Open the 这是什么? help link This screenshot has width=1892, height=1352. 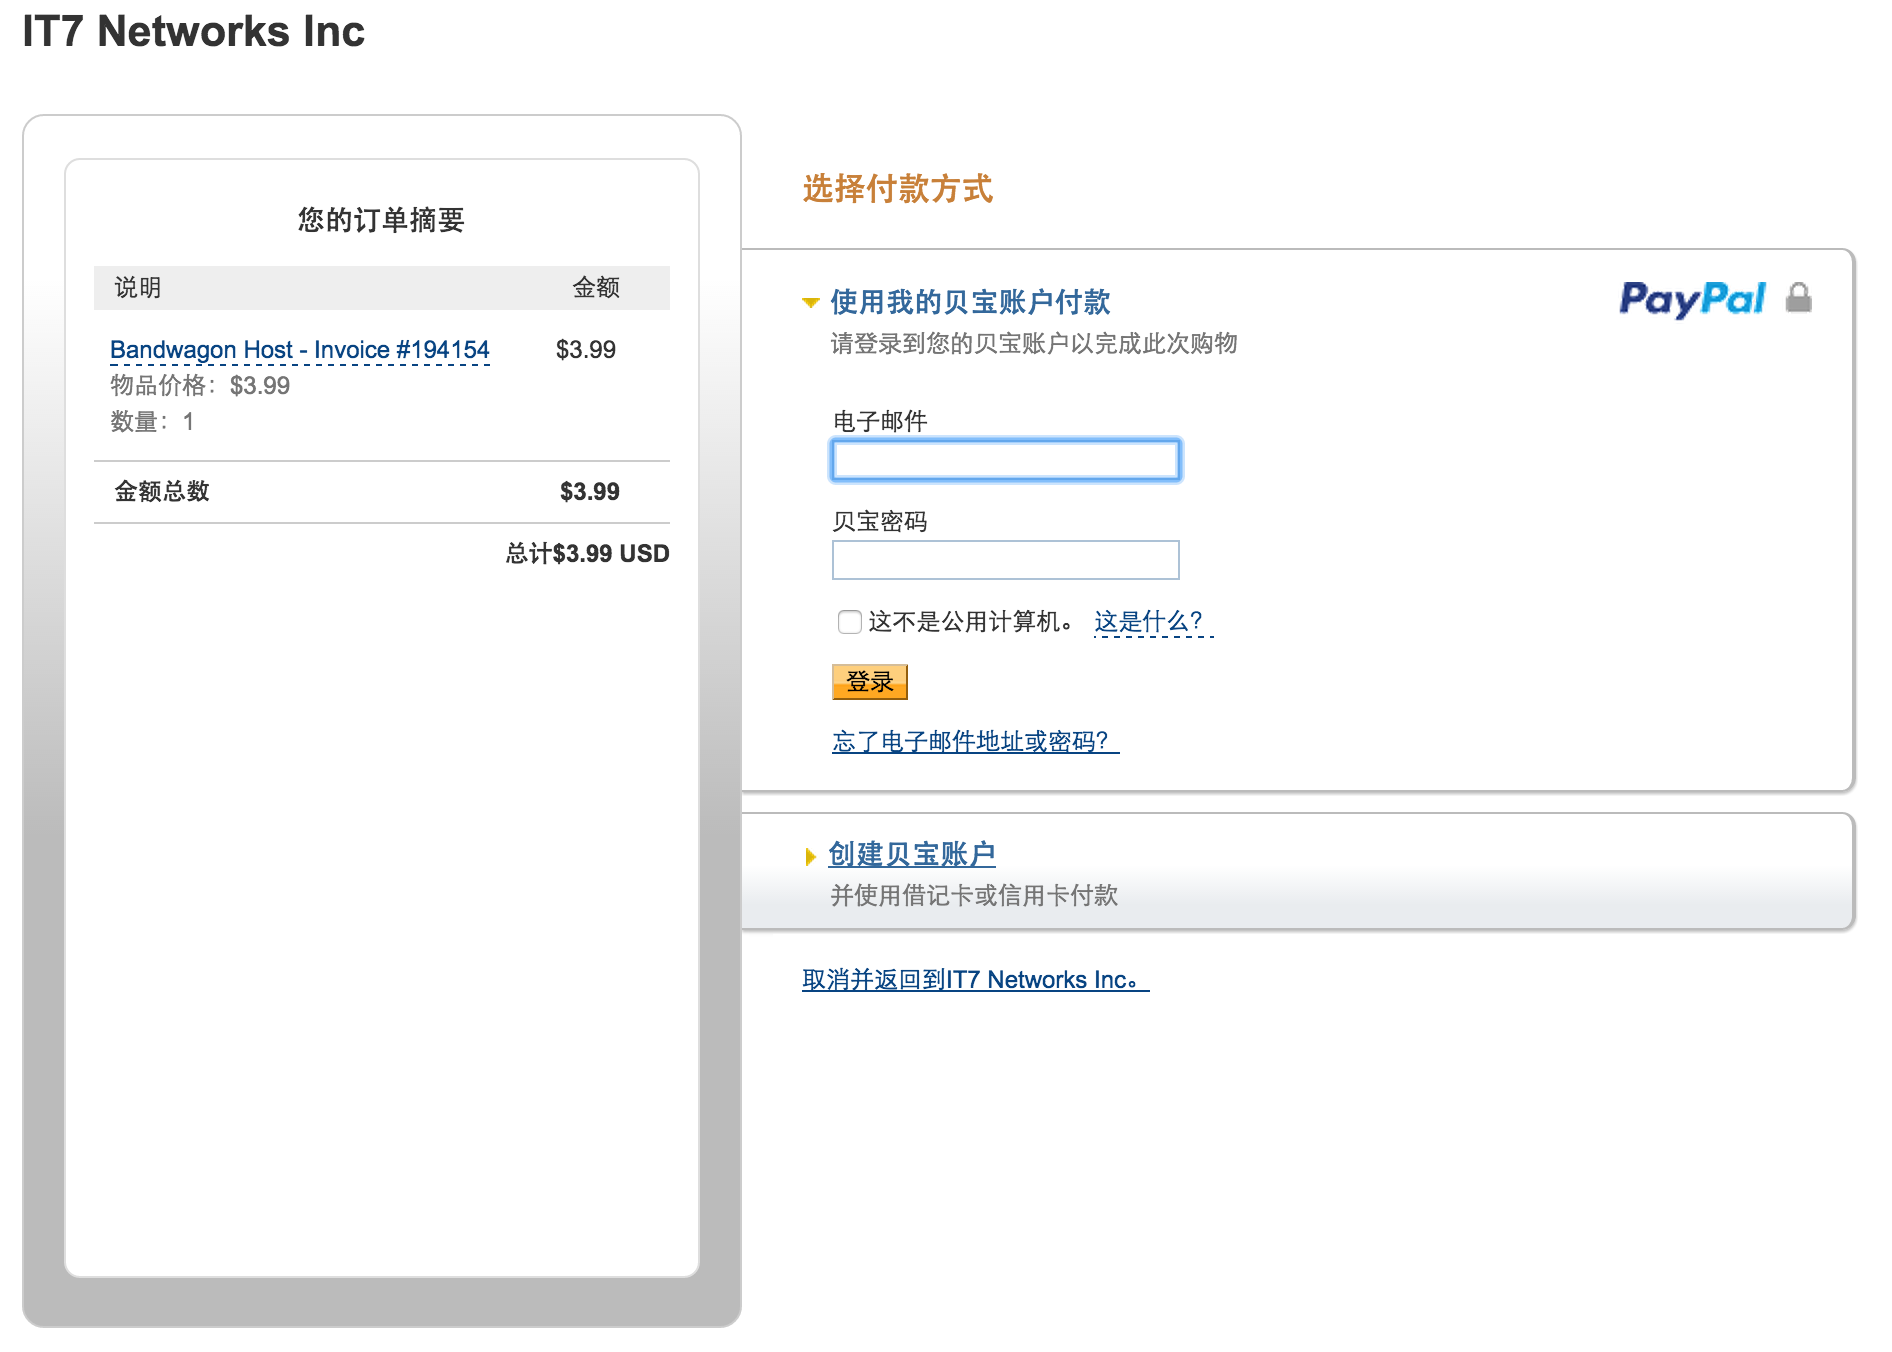(x=1153, y=622)
